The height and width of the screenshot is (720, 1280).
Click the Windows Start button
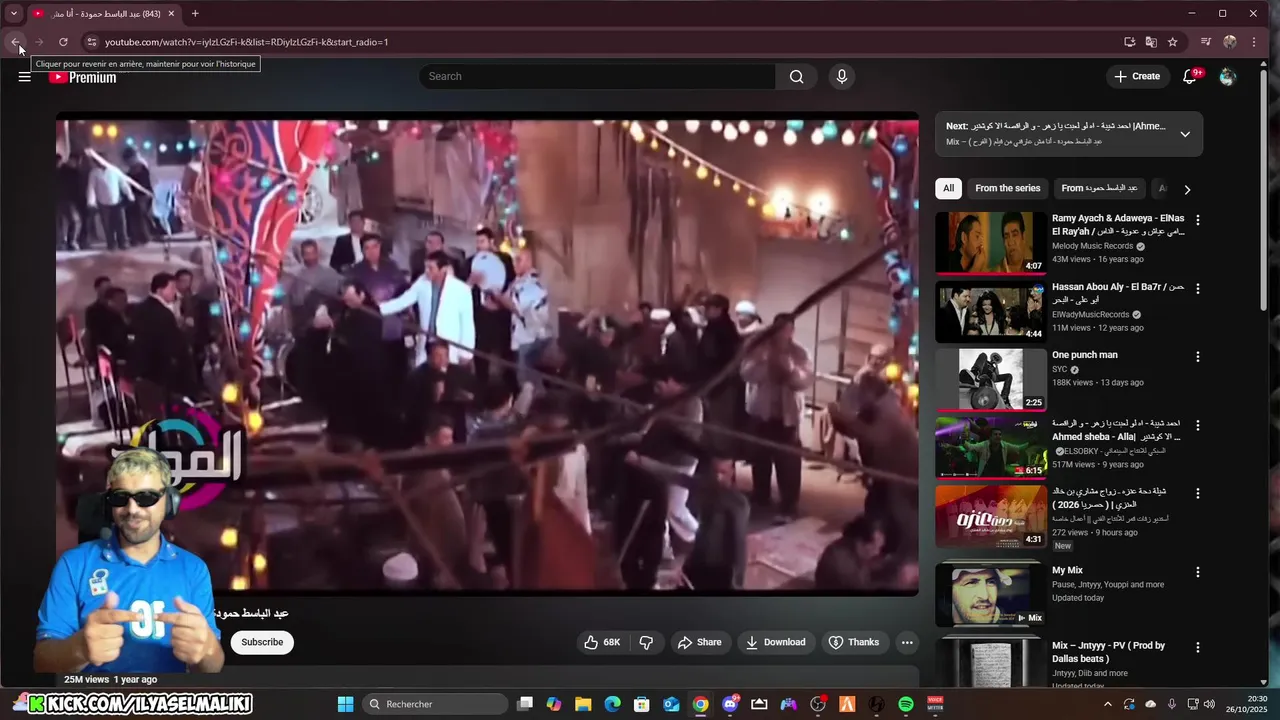click(345, 704)
